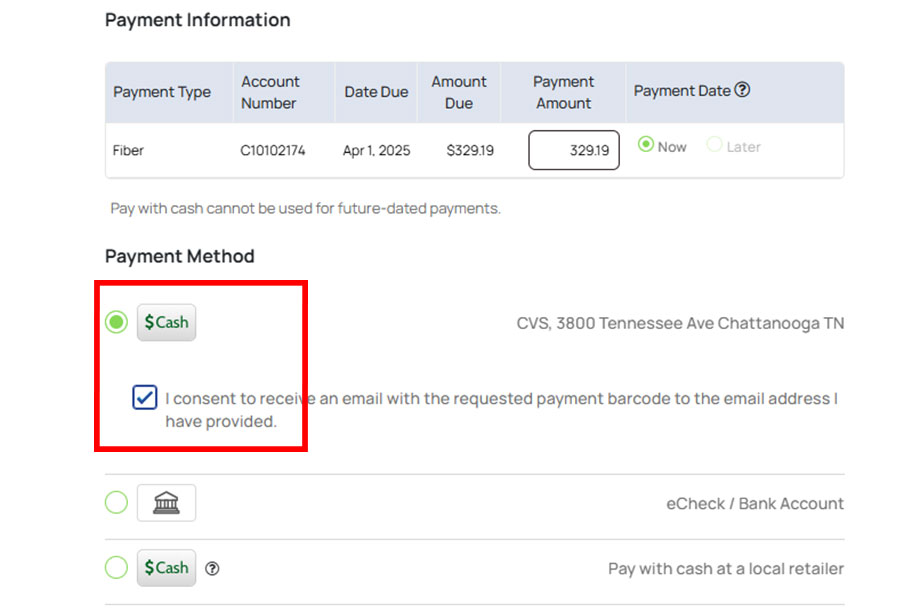Click the $329.19 amount due value
The width and height of the screenshot is (920, 613).
[469, 151]
